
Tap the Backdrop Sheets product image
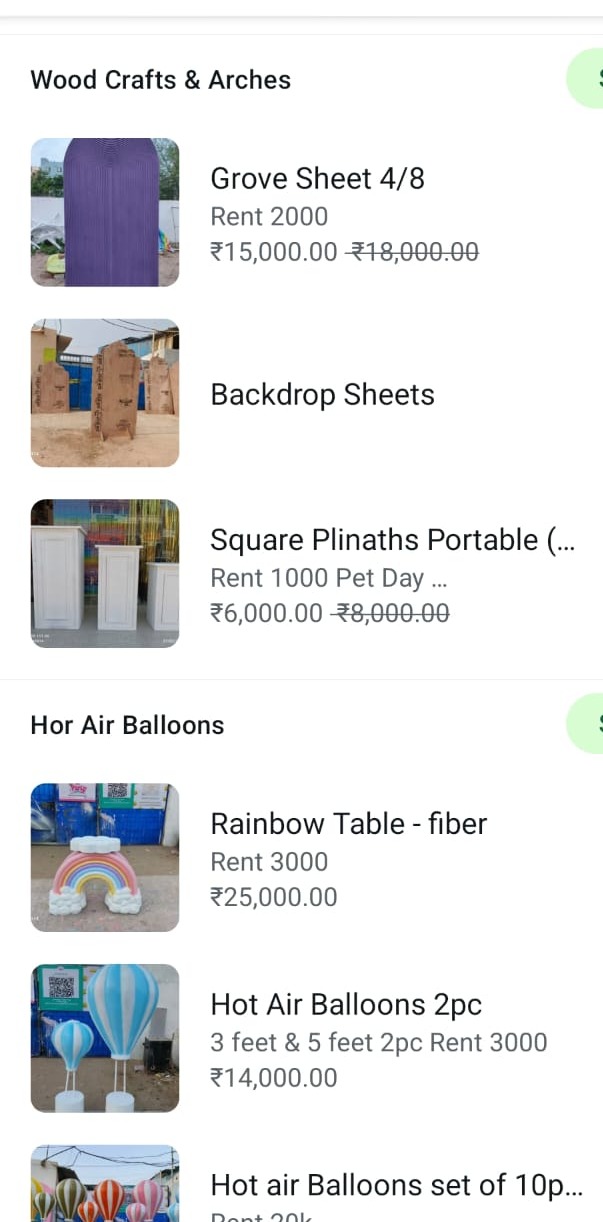(x=105, y=393)
